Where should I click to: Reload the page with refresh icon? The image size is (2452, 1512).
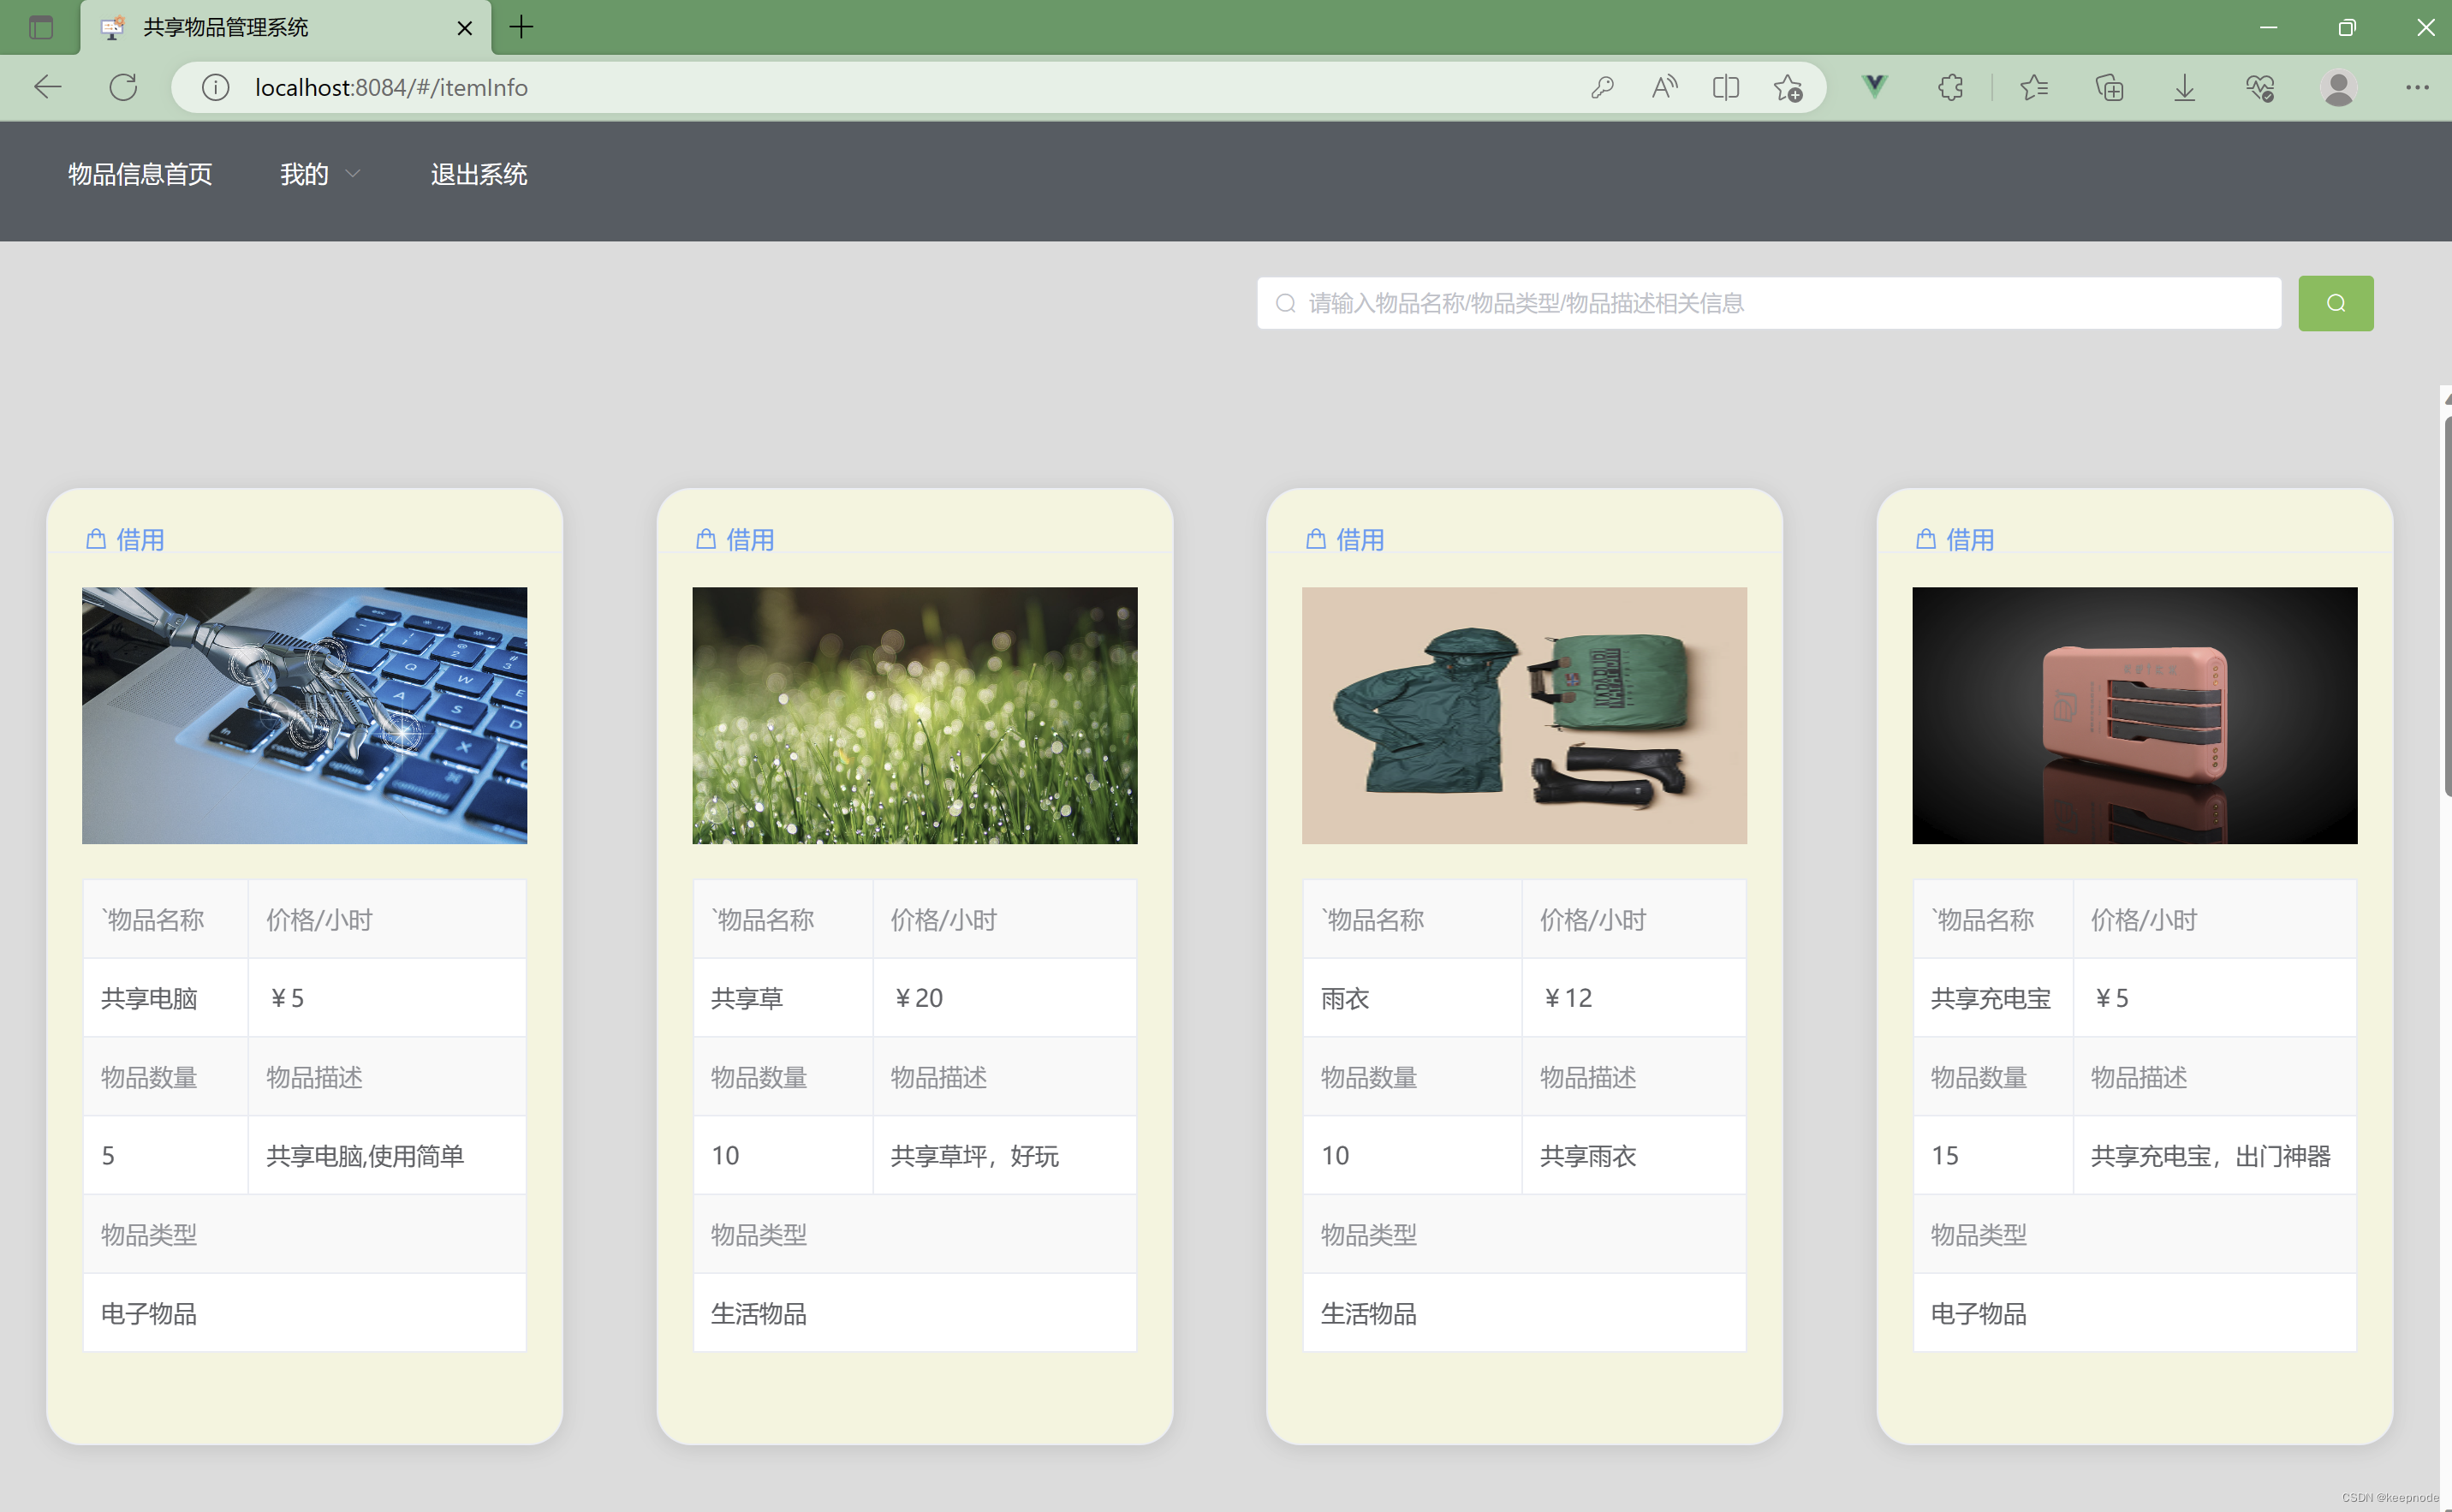(123, 88)
